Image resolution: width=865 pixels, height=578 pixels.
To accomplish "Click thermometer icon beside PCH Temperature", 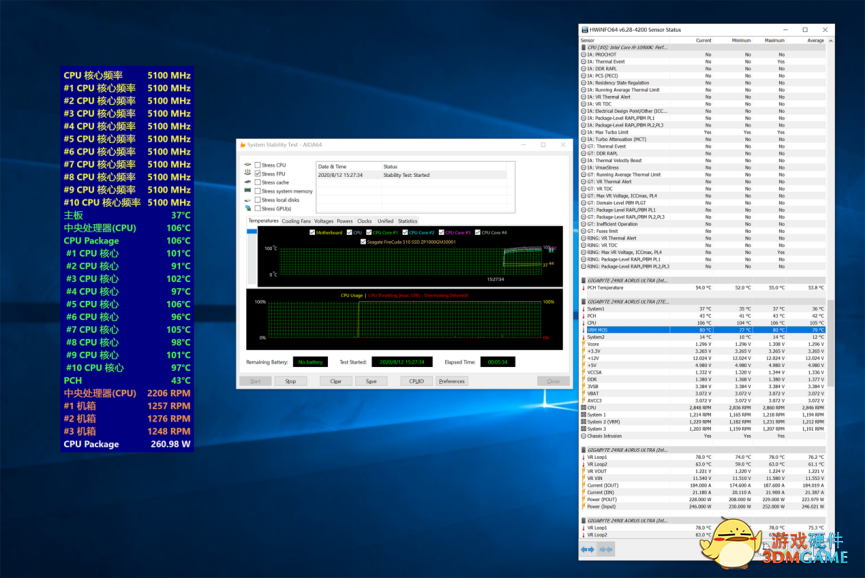I will [584, 288].
